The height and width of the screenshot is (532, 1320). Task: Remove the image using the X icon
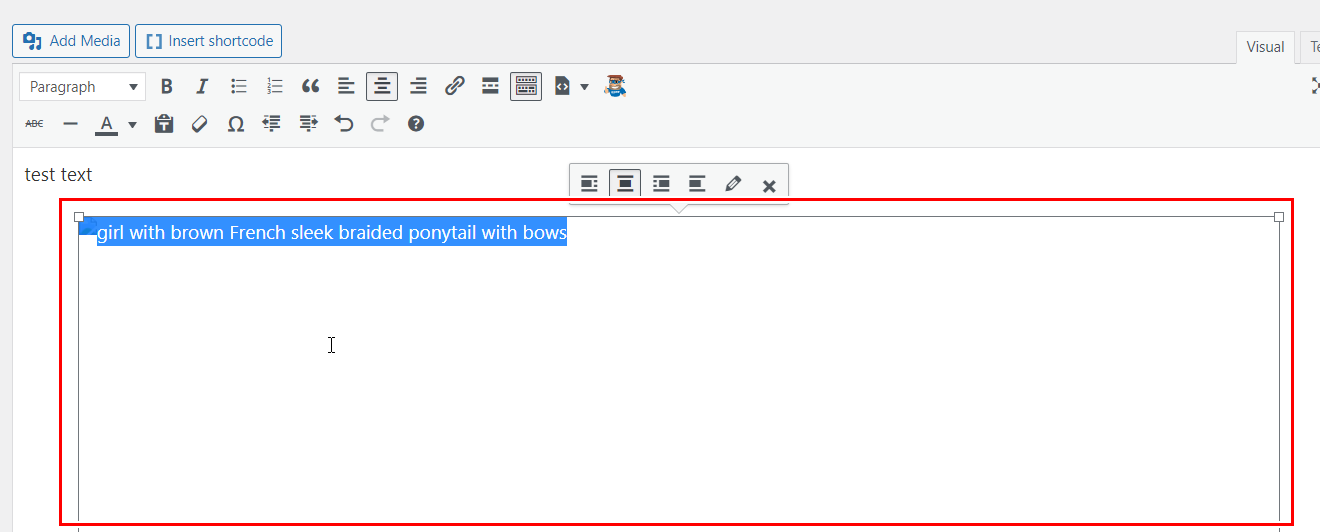(x=769, y=185)
